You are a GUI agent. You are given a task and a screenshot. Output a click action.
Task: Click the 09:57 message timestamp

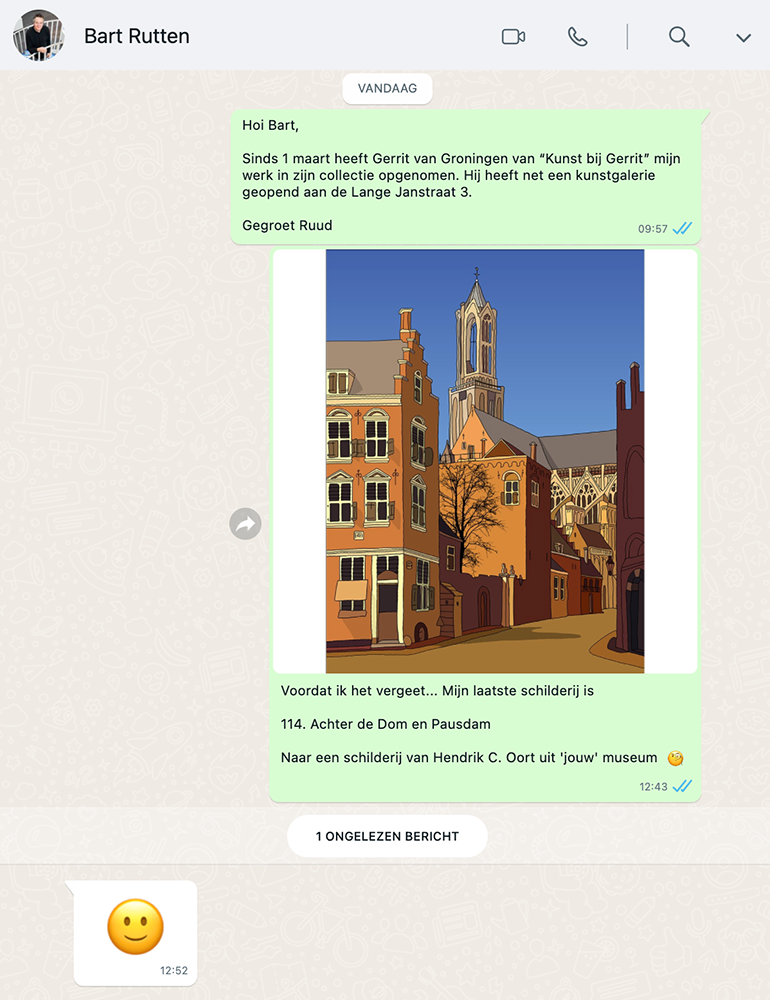coord(653,229)
